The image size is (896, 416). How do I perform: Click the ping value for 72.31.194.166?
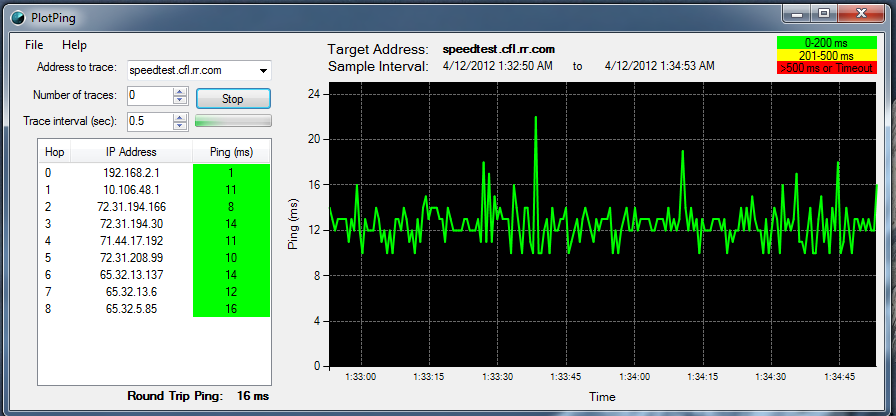[x=231, y=206]
